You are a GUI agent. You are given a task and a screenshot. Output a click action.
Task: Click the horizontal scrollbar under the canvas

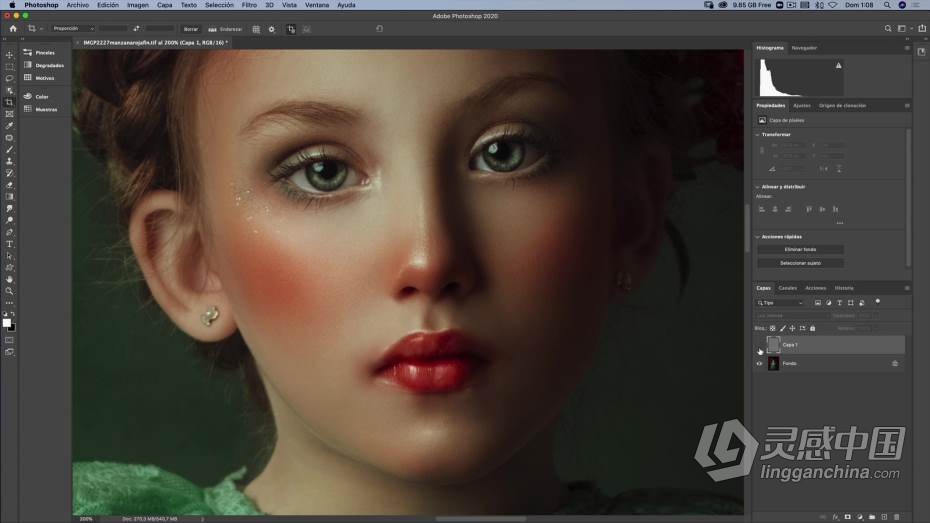pos(480,519)
